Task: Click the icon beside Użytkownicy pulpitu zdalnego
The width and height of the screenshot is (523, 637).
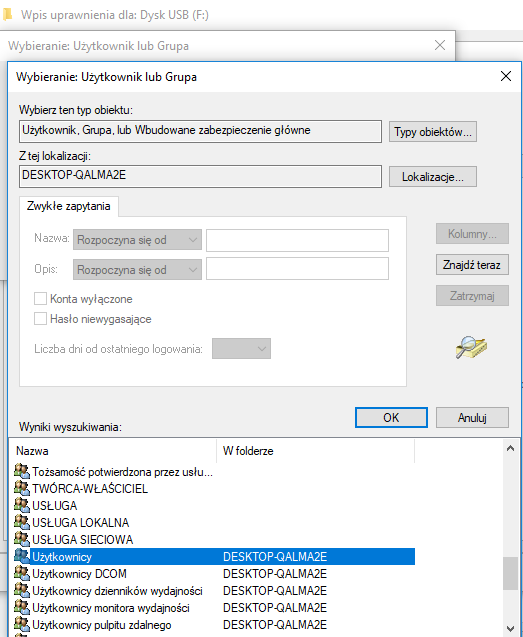Action: click(x=22, y=624)
